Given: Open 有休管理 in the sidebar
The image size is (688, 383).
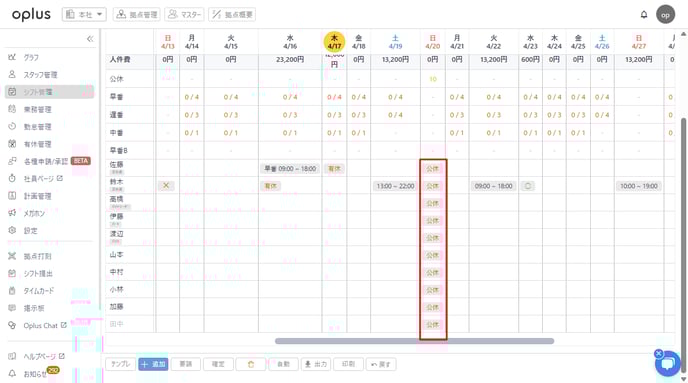Looking at the screenshot, I should (38, 144).
